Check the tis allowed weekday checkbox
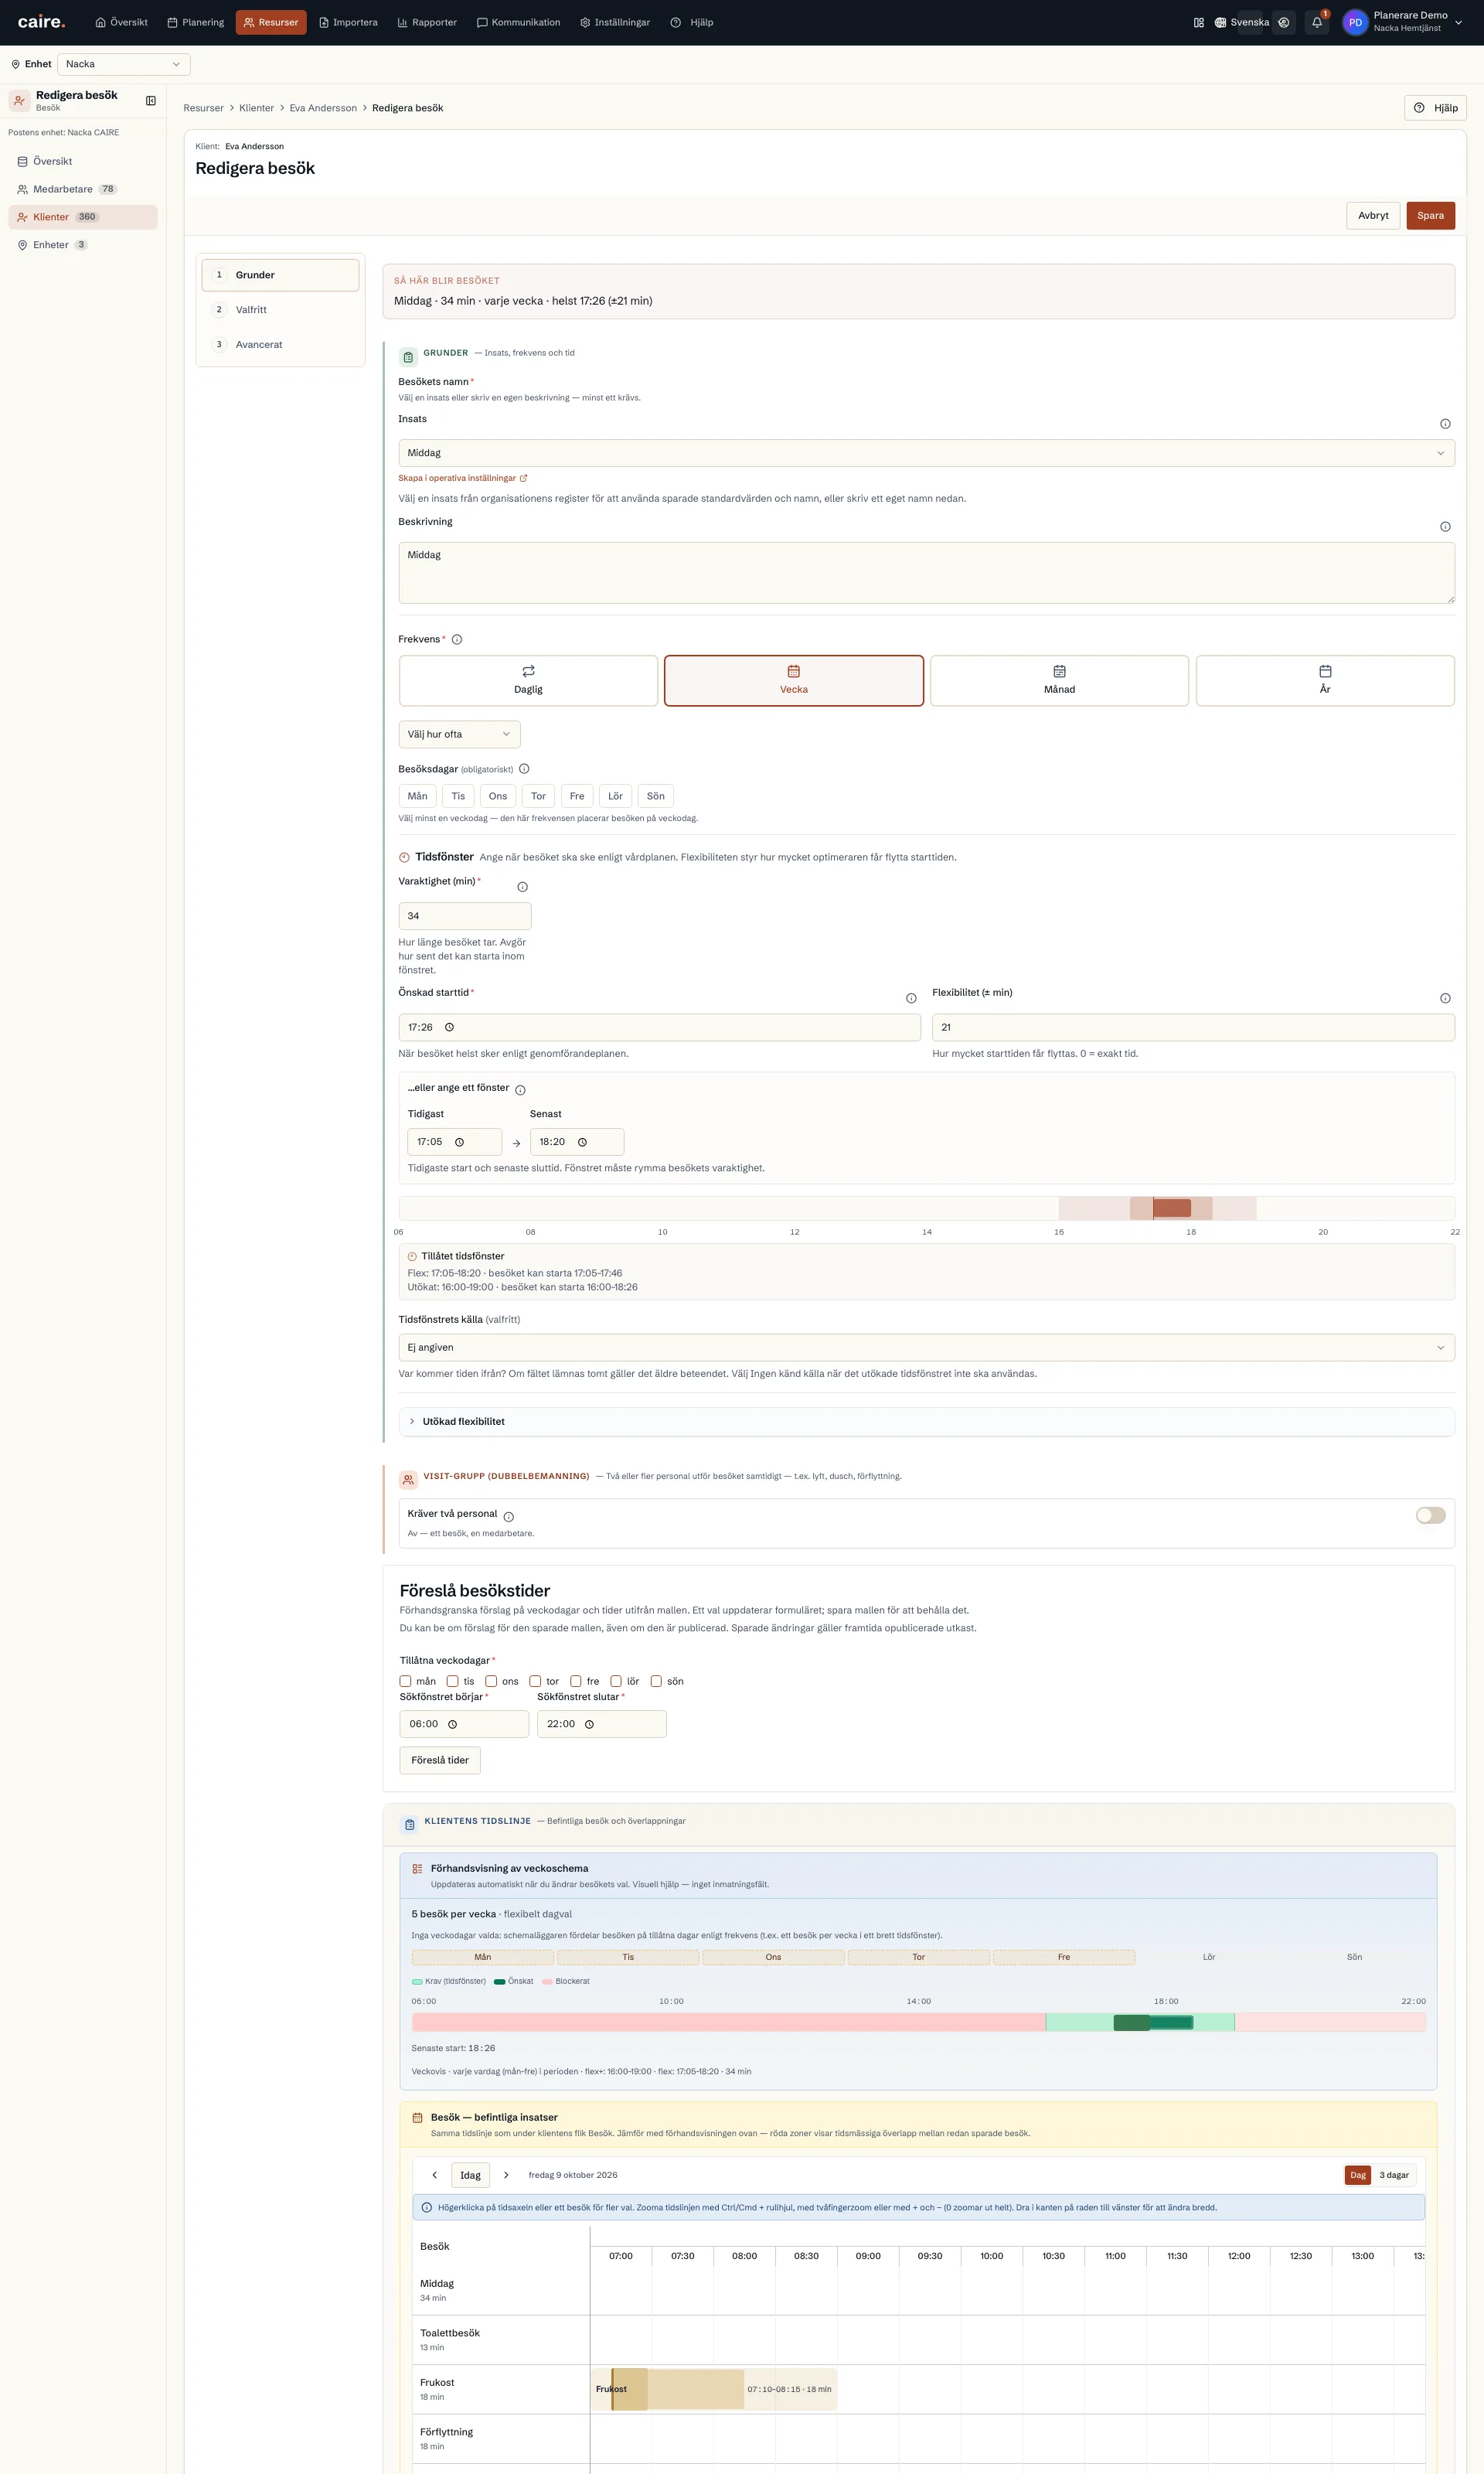 [x=452, y=1681]
